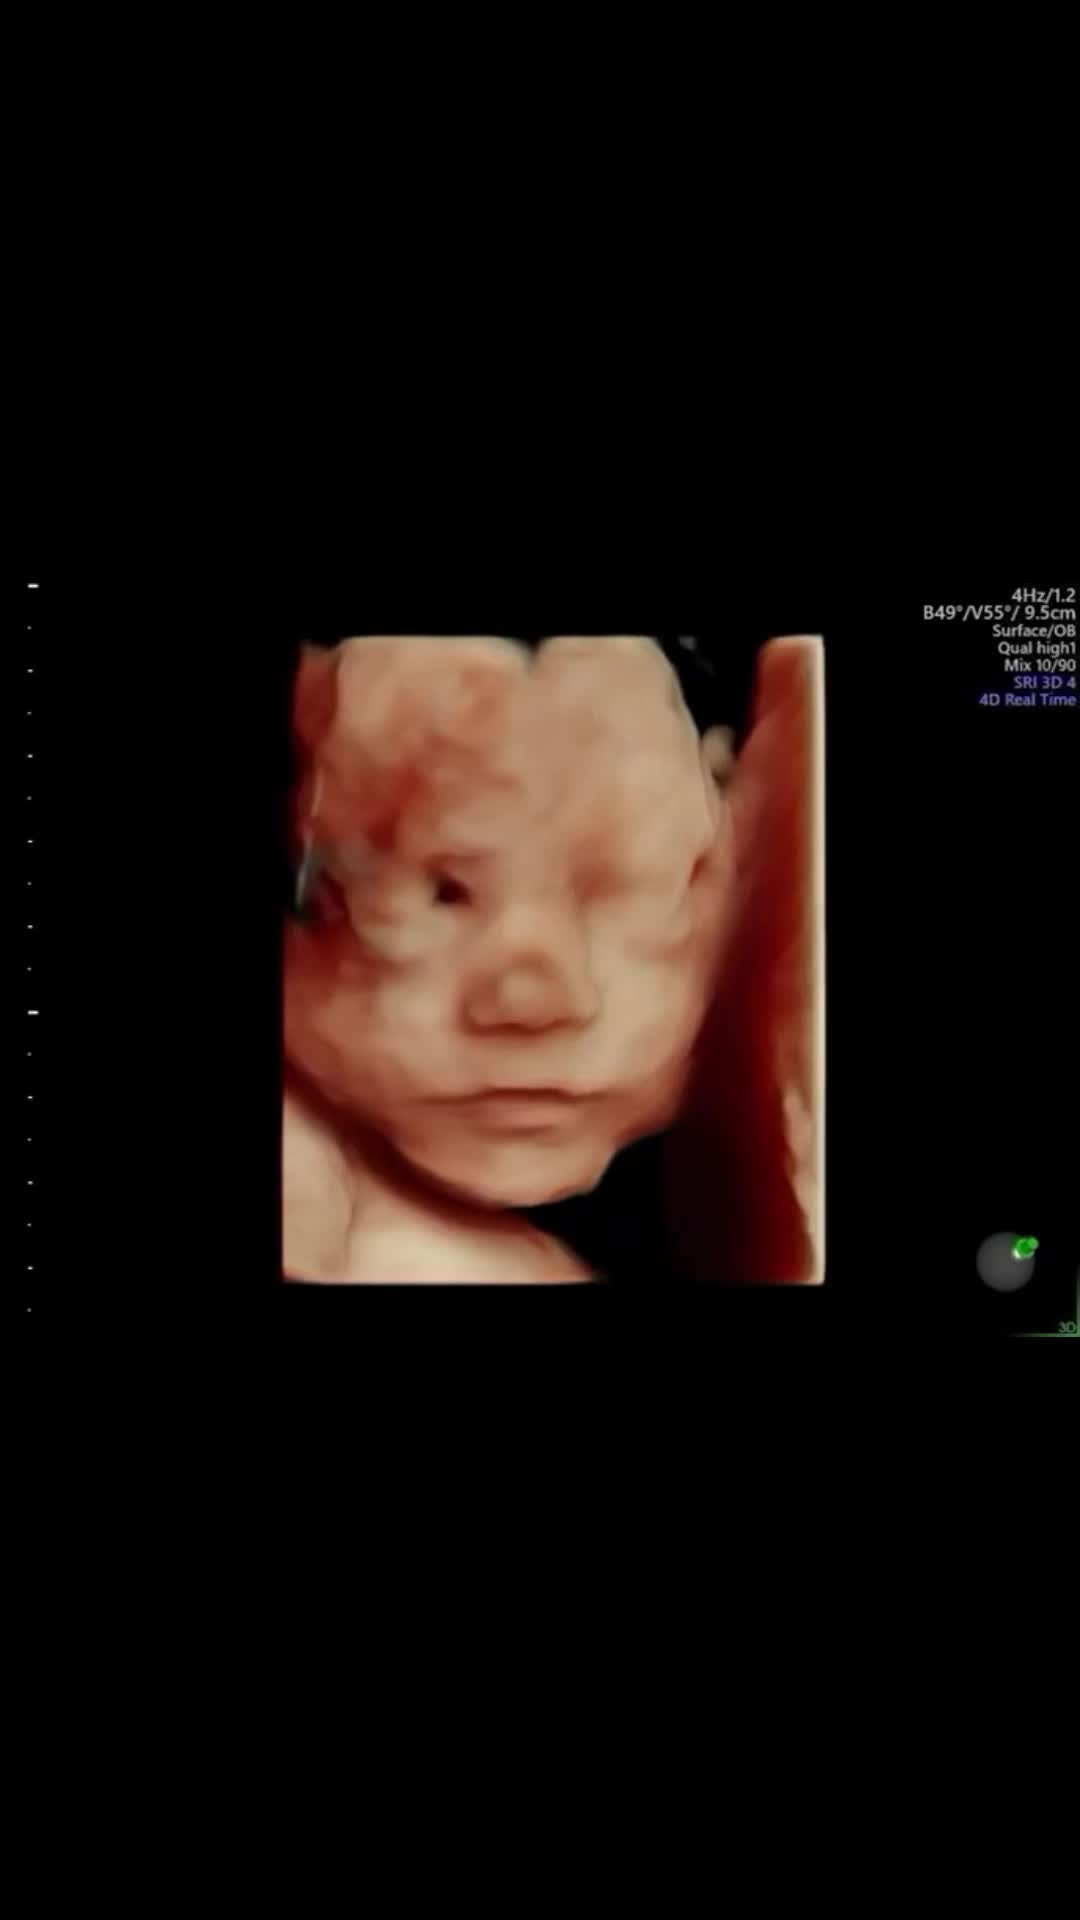Click the Mix 10/90 parameter text
This screenshot has height=1920, width=1080.
coord(1040,665)
